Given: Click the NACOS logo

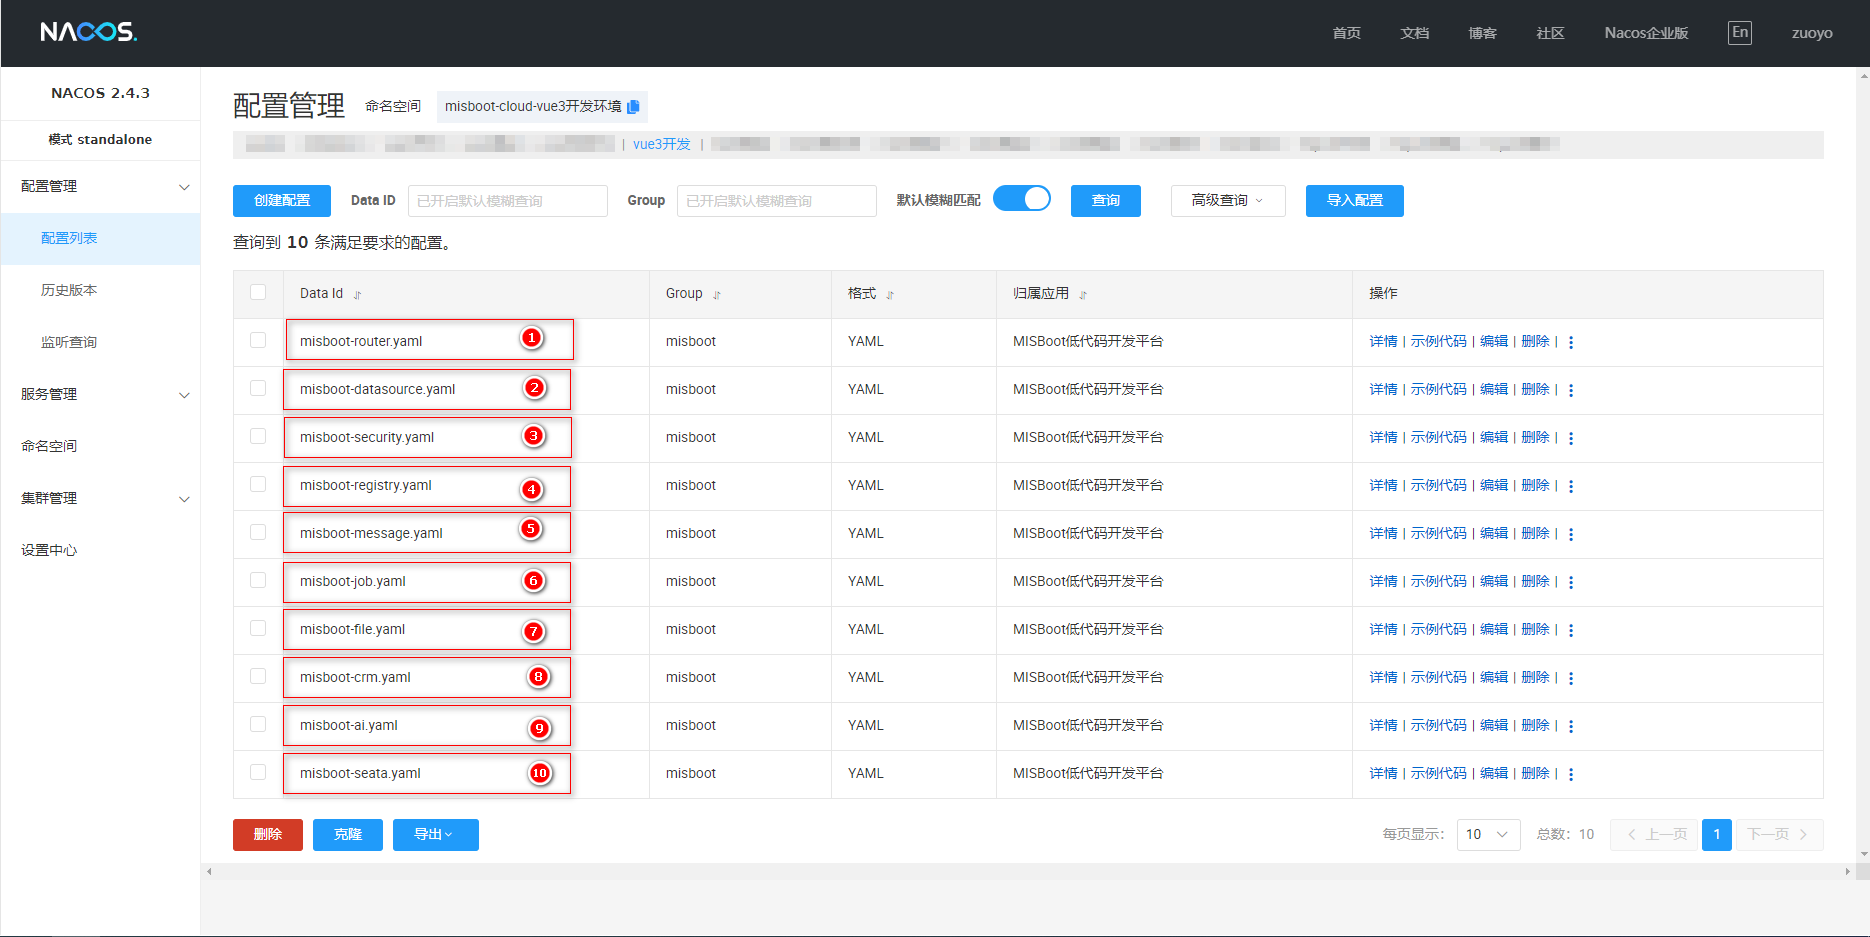Looking at the screenshot, I should [89, 32].
